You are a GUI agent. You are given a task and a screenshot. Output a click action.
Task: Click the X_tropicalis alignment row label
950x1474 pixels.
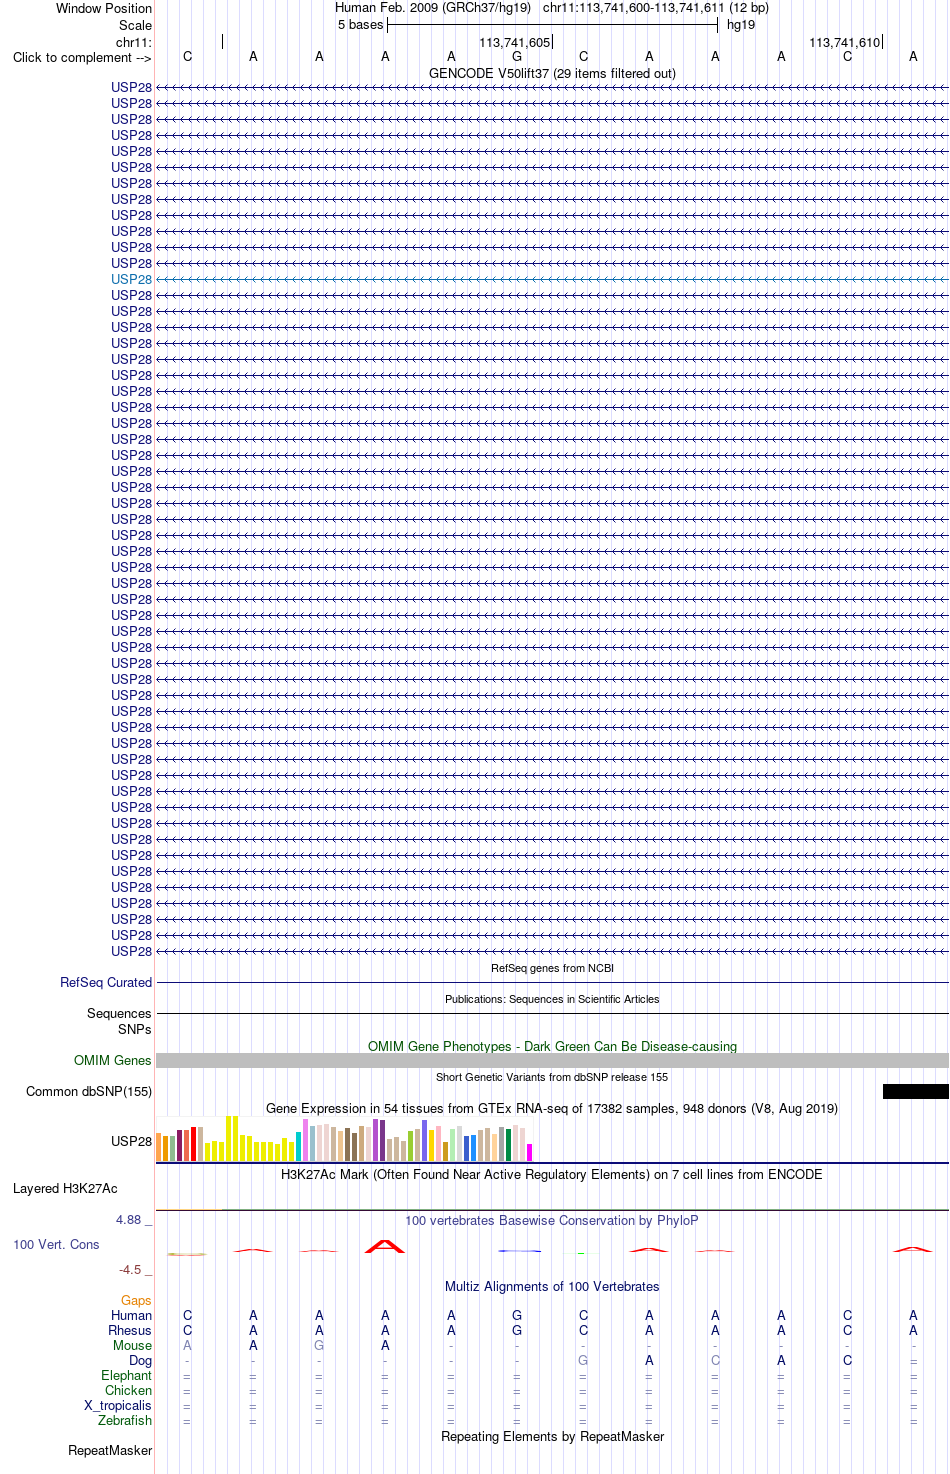pyautogui.click(x=118, y=1405)
